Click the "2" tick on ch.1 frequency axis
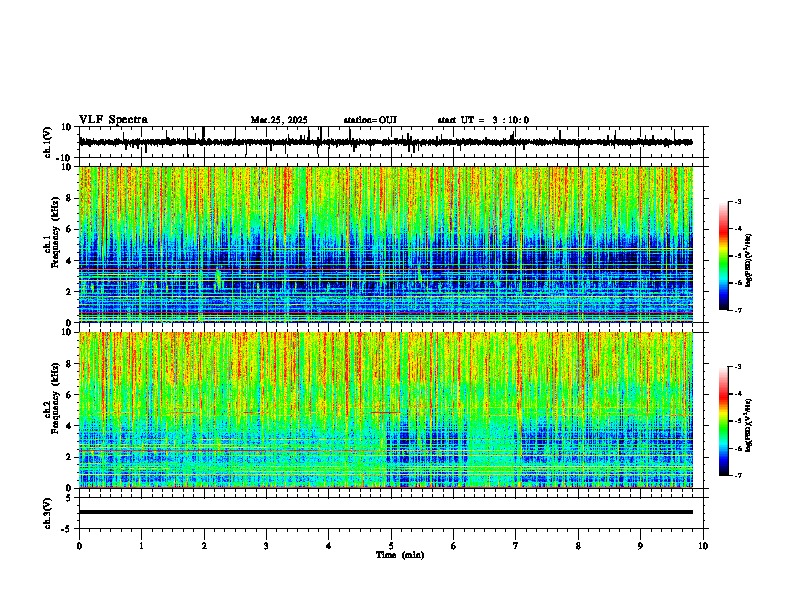 click(69, 292)
